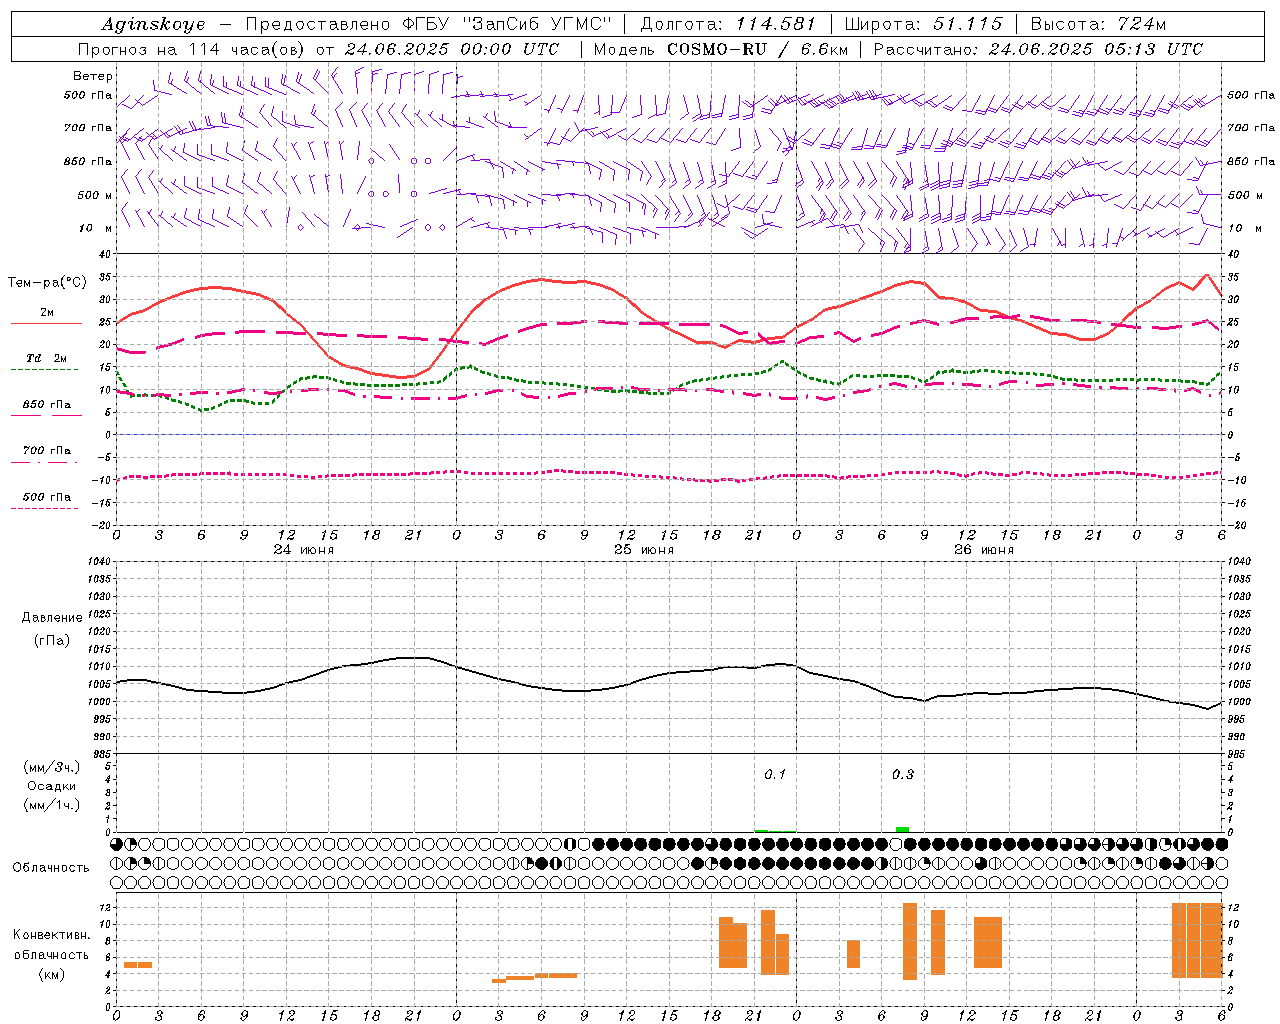Screen dimensions: 1280x1024
Task: Select the 0.3 precipitation amount value
Action: (903, 775)
